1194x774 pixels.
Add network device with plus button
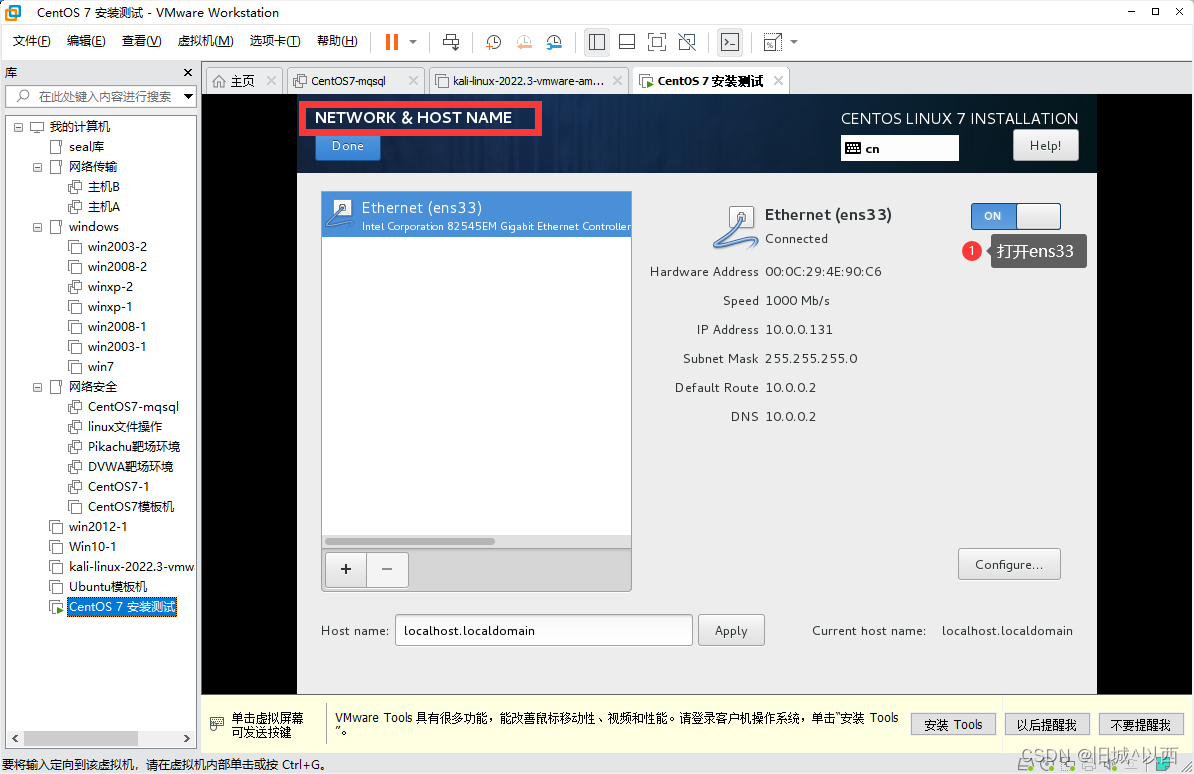click(x=346, y=570)
